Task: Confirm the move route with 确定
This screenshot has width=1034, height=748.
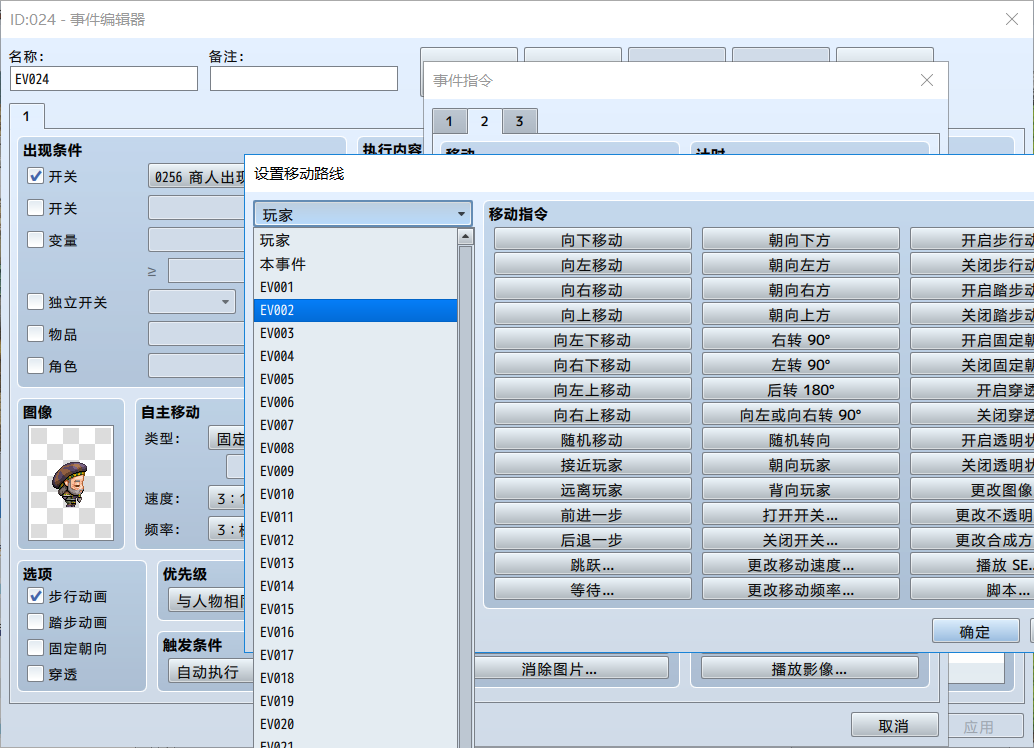Action: pyautogui.click(x=975, y=631)
